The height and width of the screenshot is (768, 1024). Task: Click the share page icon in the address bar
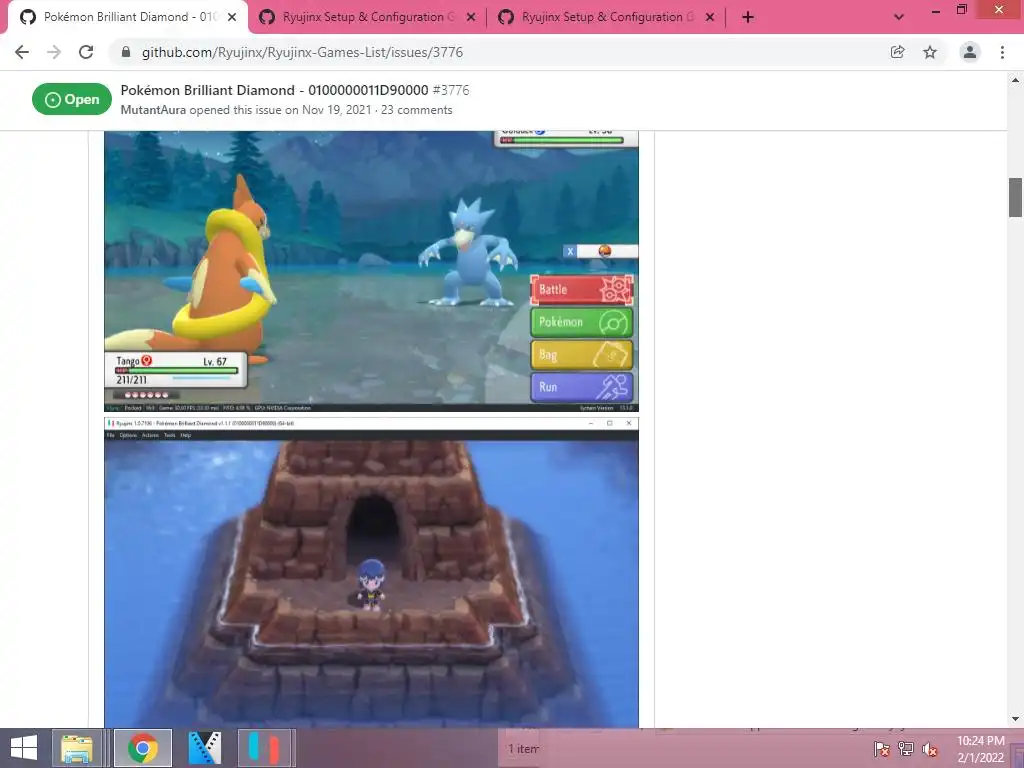click(897, 52)
